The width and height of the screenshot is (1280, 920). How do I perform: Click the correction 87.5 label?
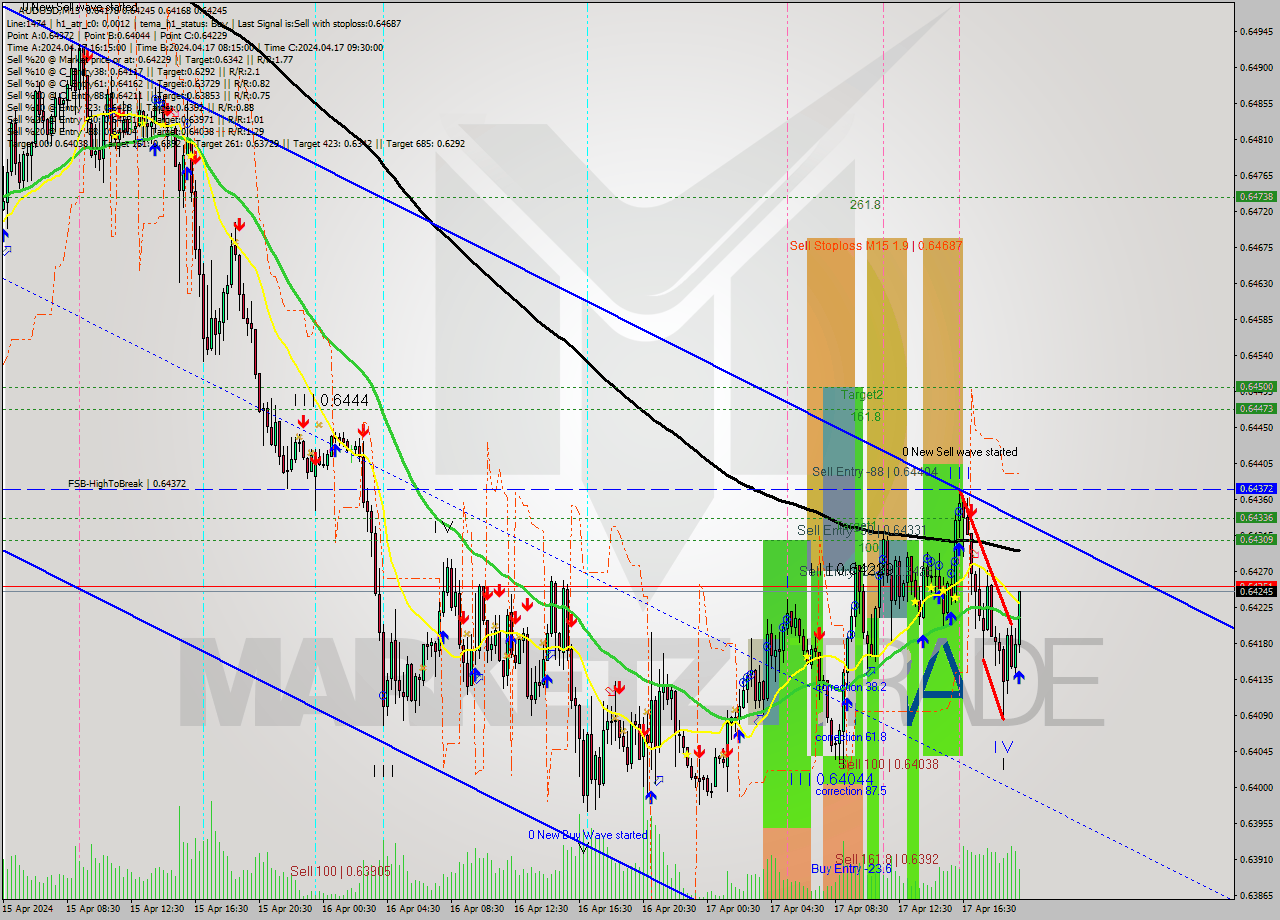tap(850, 791)
